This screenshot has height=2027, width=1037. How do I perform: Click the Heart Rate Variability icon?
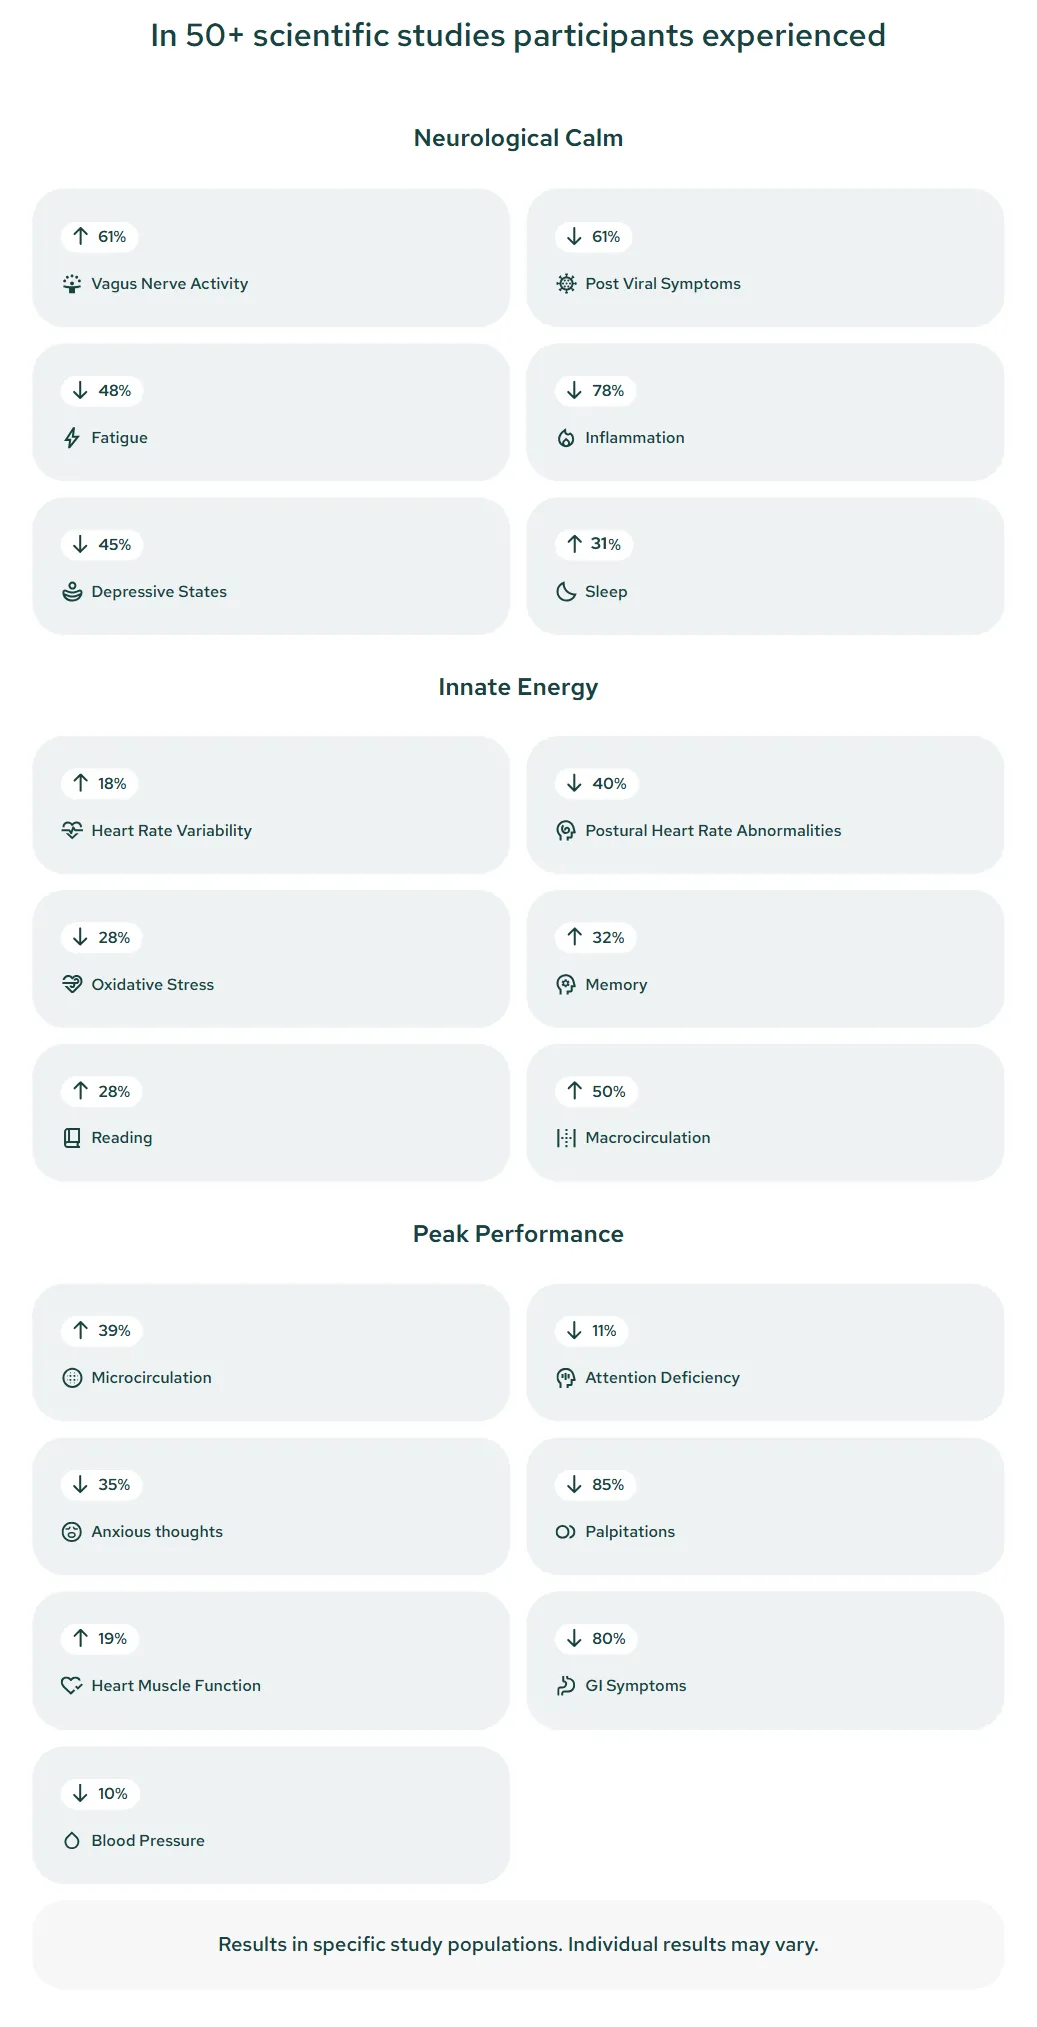72,831
